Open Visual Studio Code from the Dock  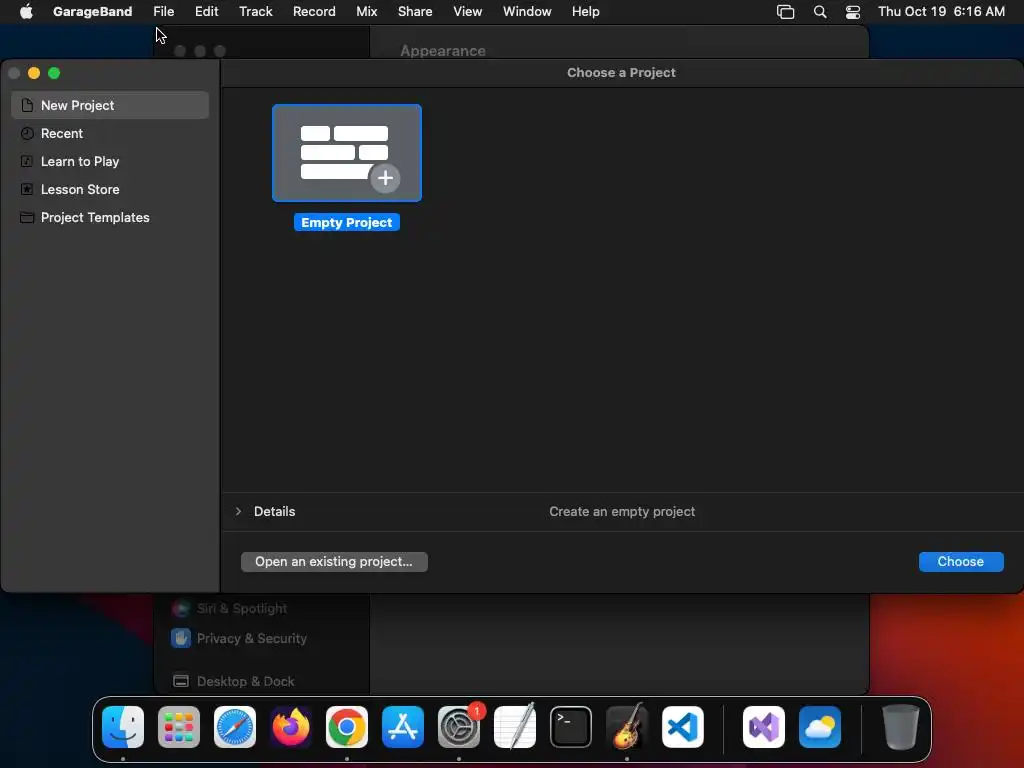coord(683,727)
